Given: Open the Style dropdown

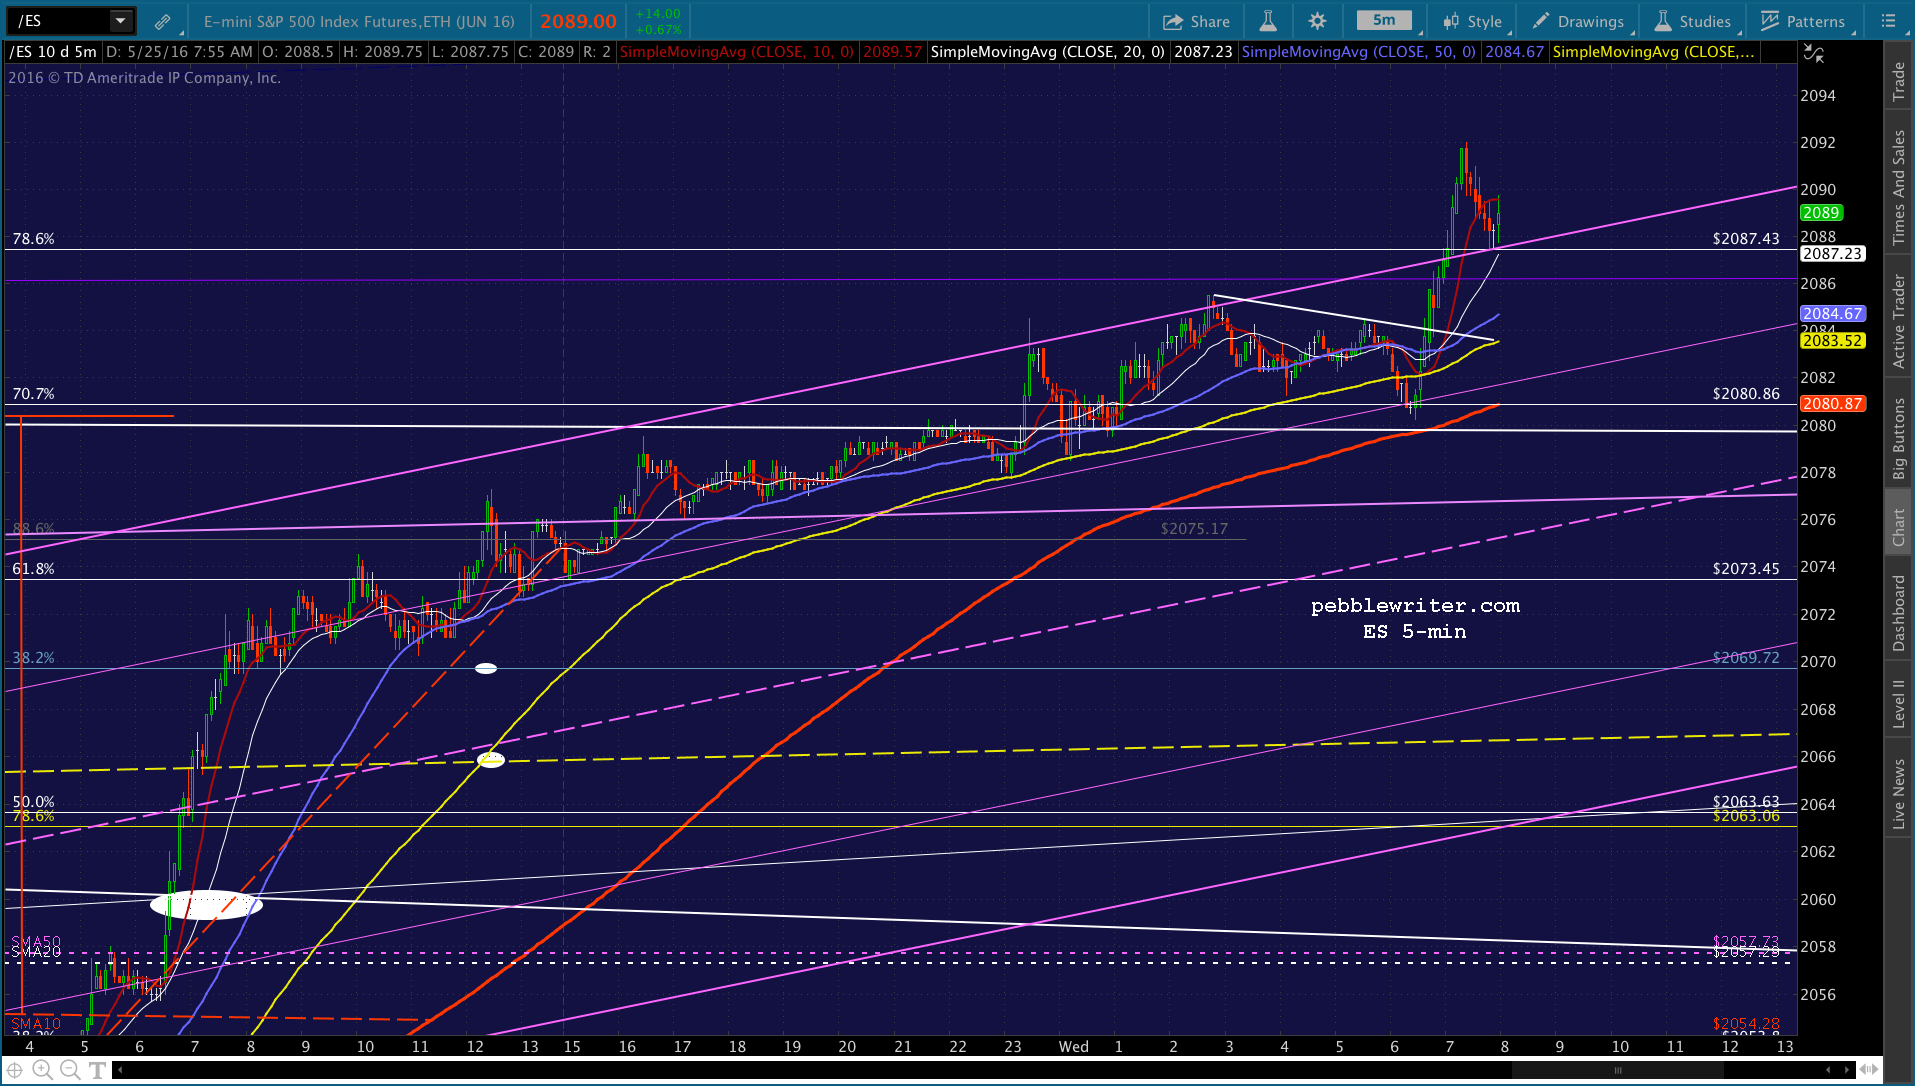Looking at the screenshot, I should pyautogui.click(x=1472, y=21).
